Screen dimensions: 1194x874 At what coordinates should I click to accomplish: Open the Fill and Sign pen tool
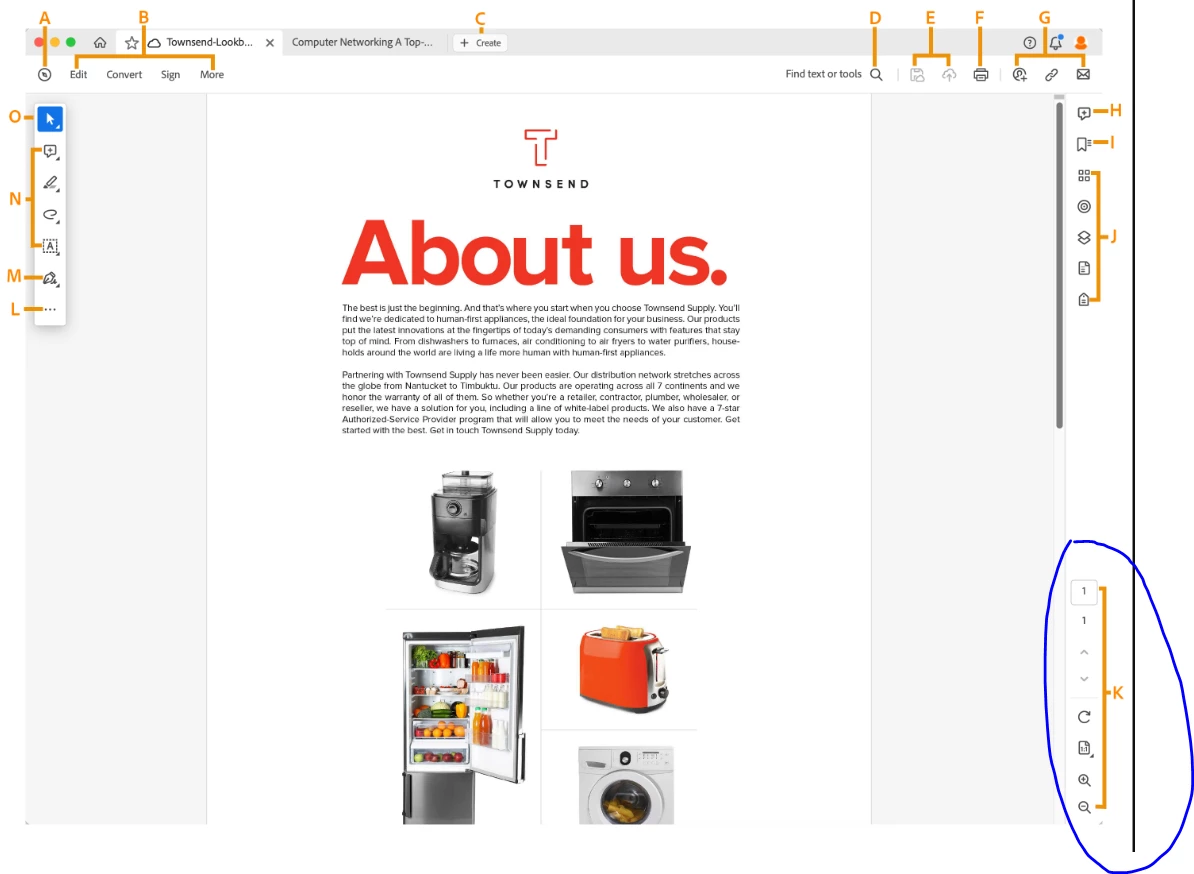[x=50, y=278]
